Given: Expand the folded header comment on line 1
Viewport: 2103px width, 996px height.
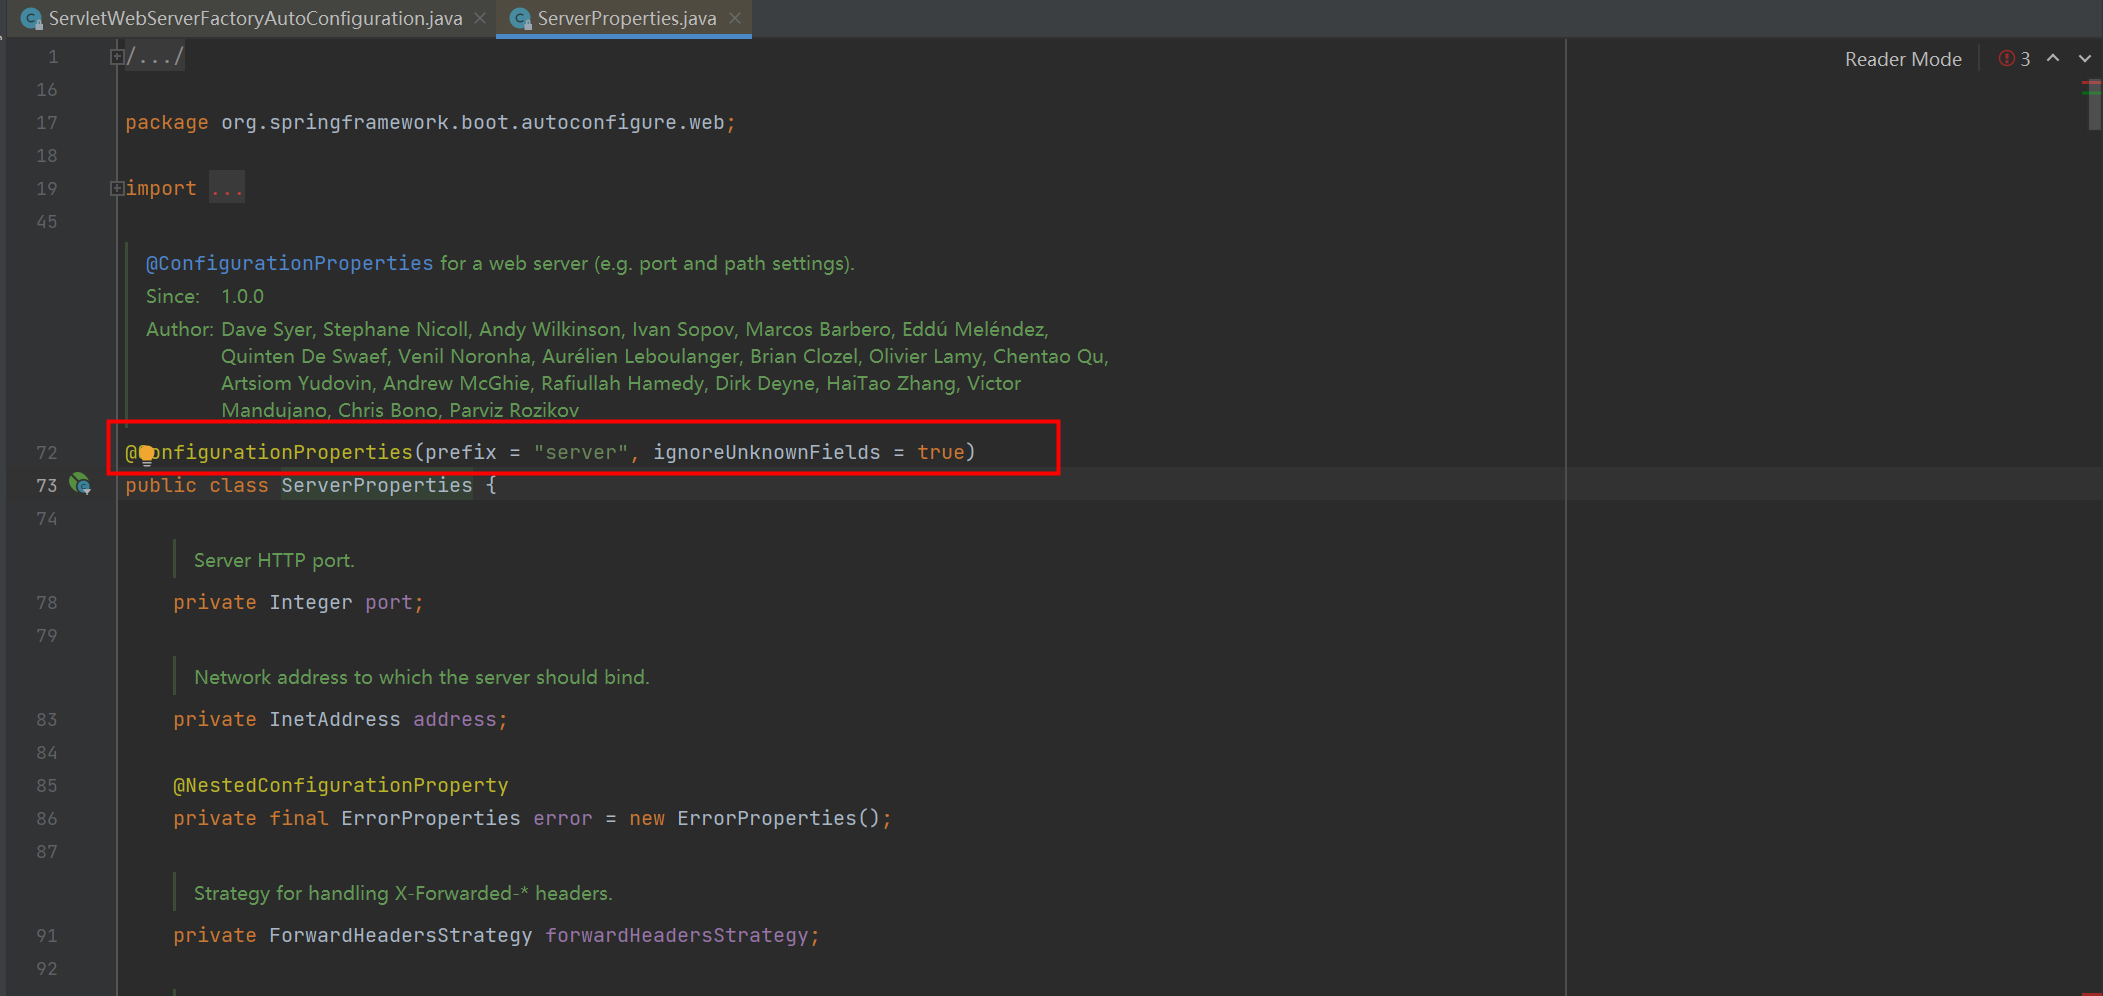Looking at the screenshot, I should (117, 57).
